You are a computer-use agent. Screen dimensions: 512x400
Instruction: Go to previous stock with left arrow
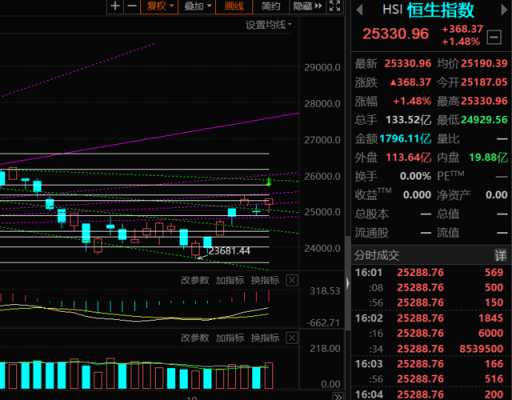point(359,9)
